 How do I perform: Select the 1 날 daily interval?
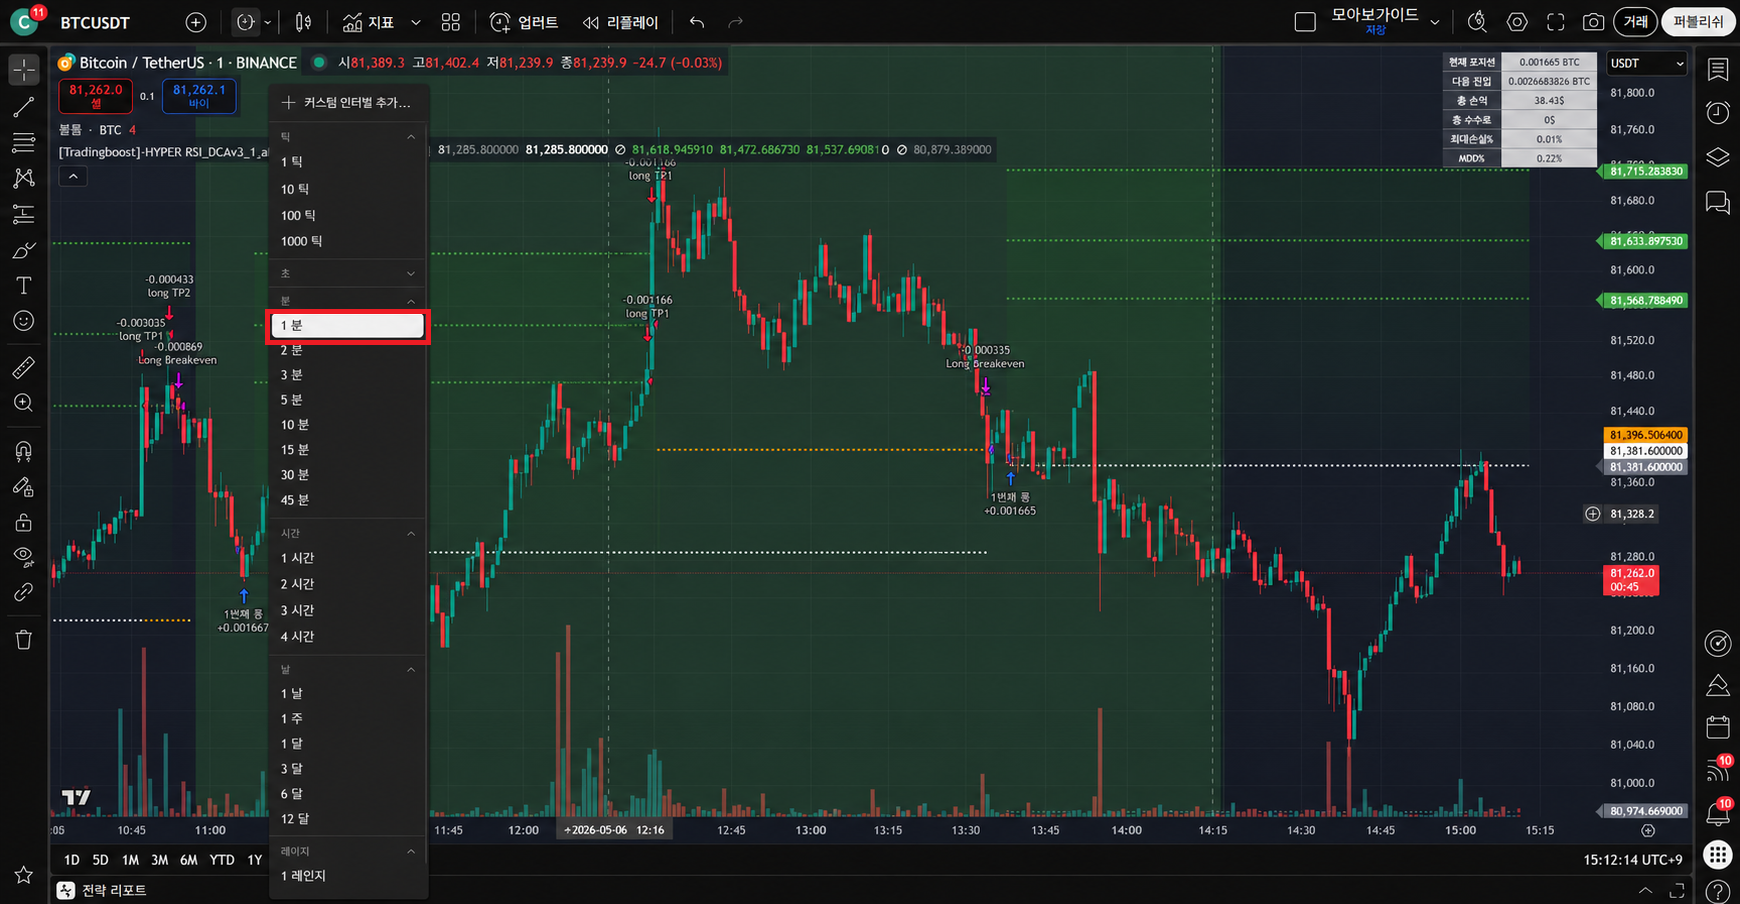[x=348, y=694]
